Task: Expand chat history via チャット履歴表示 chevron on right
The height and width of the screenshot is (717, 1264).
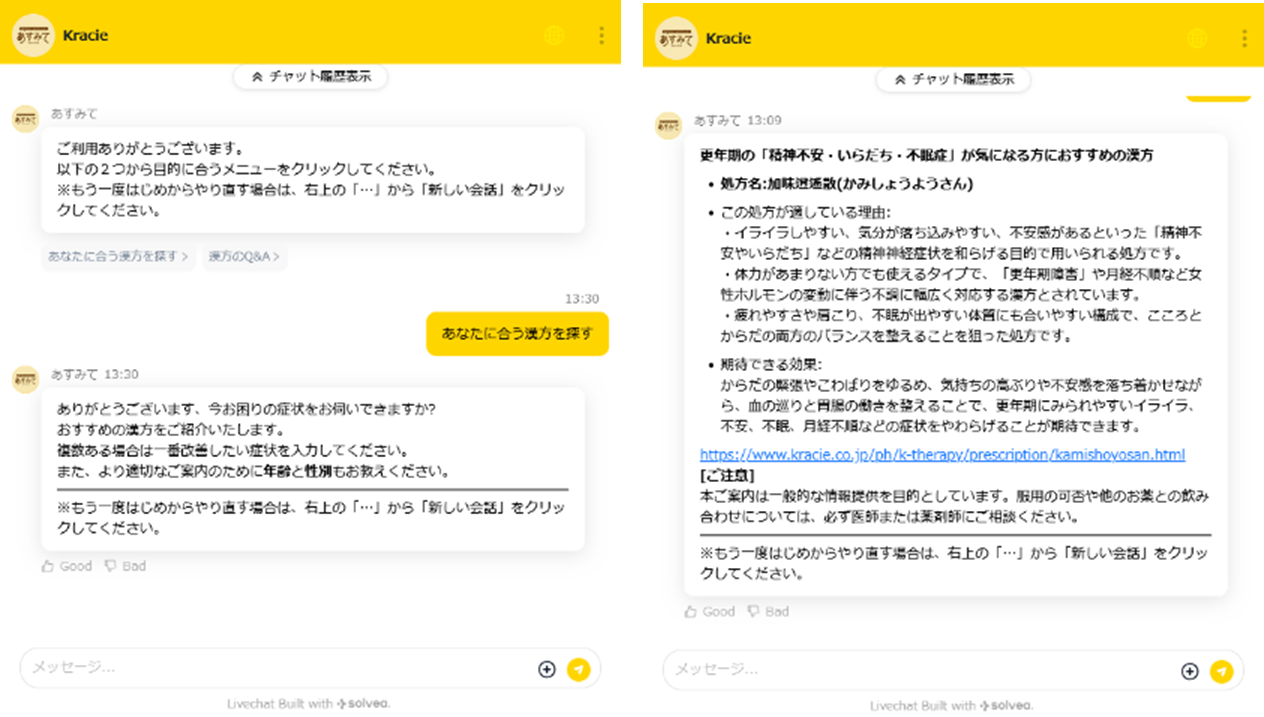Action: coord(952,79)
